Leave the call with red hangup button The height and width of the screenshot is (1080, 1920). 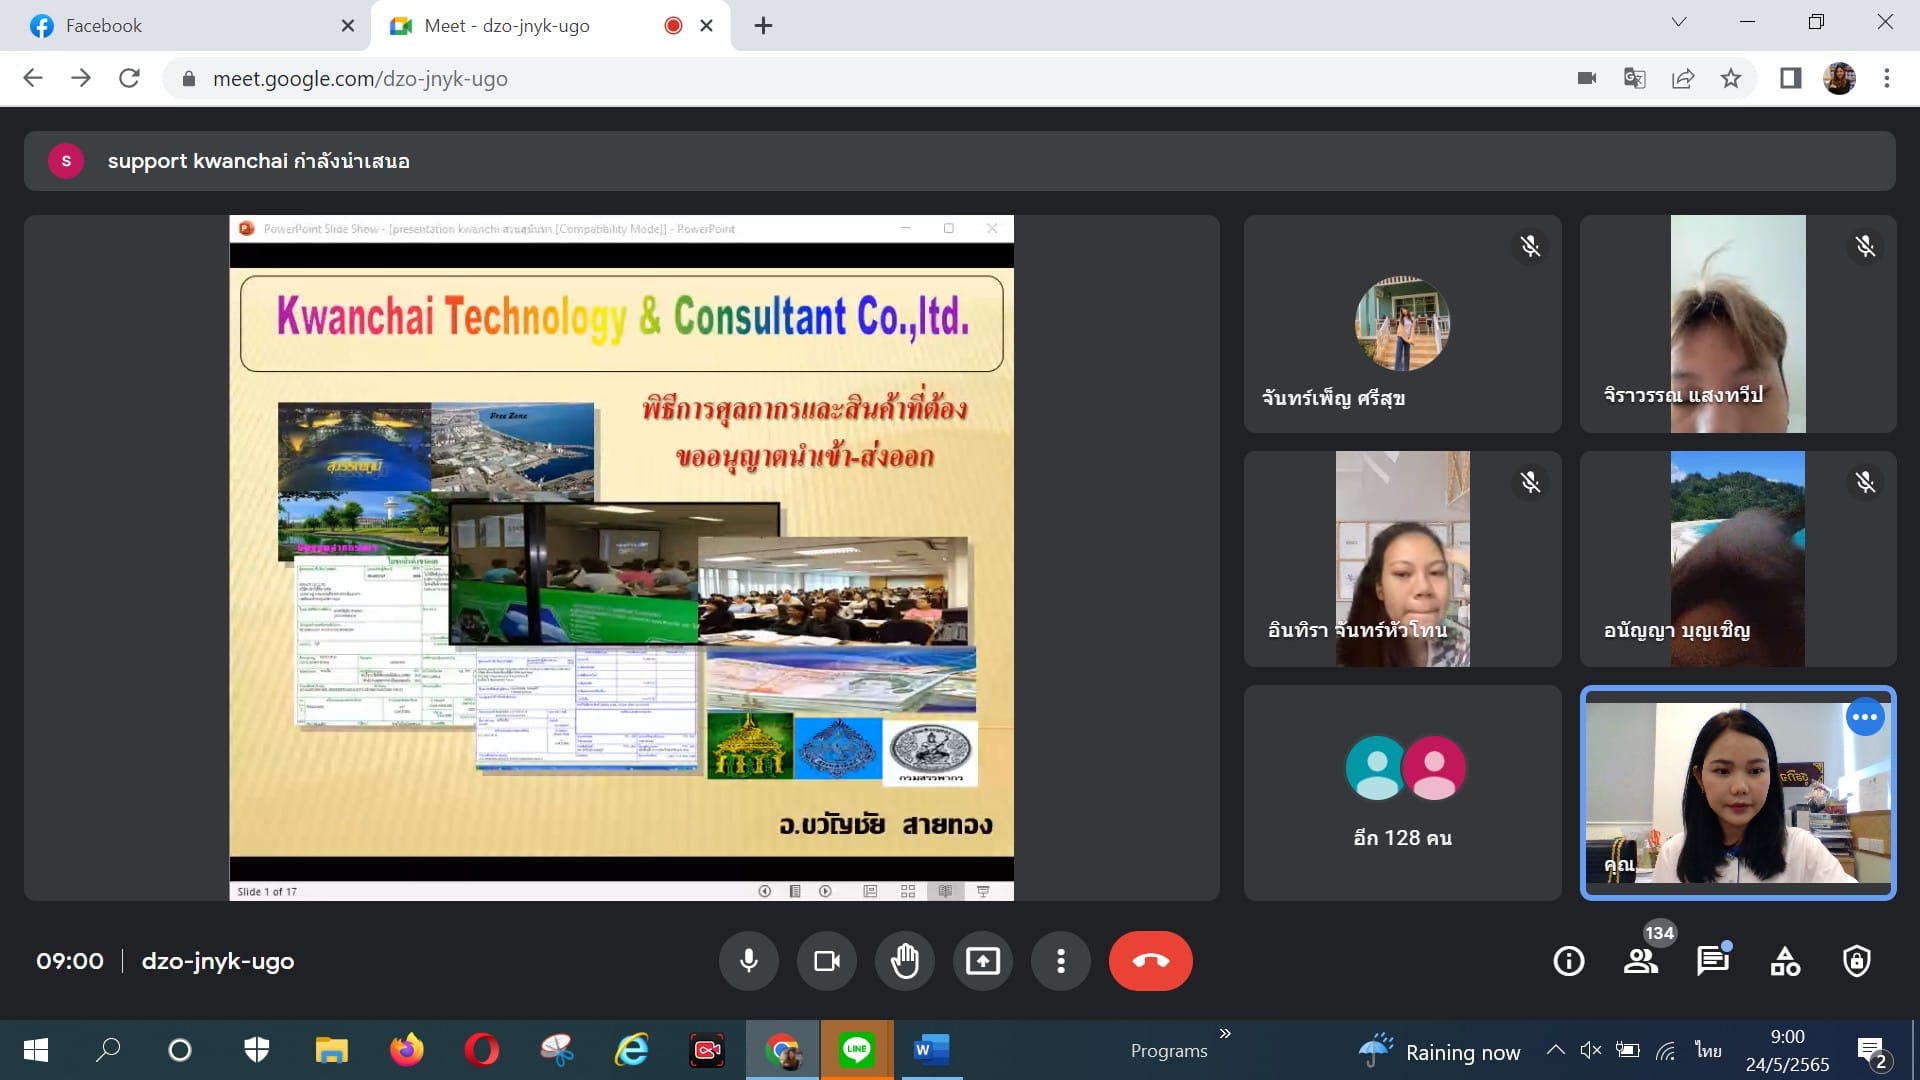coord(1150,961)
